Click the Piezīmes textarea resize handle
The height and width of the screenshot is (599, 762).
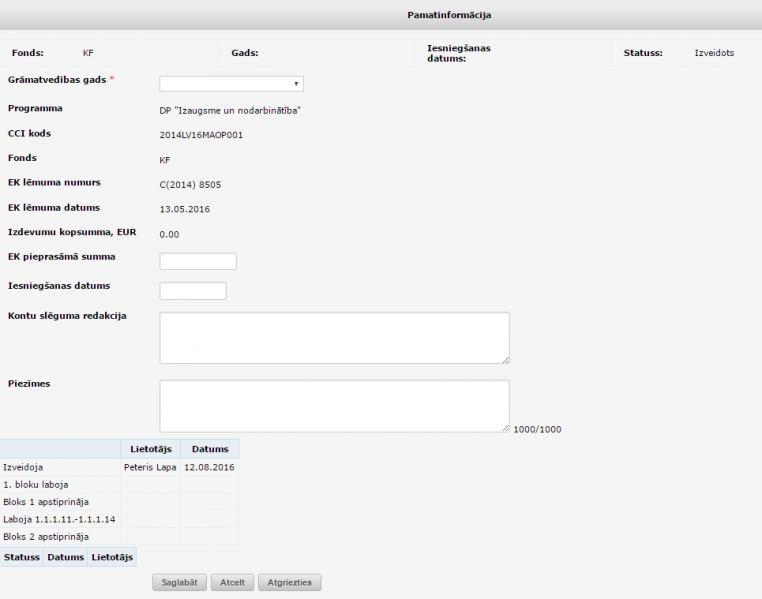click(505, 427)
